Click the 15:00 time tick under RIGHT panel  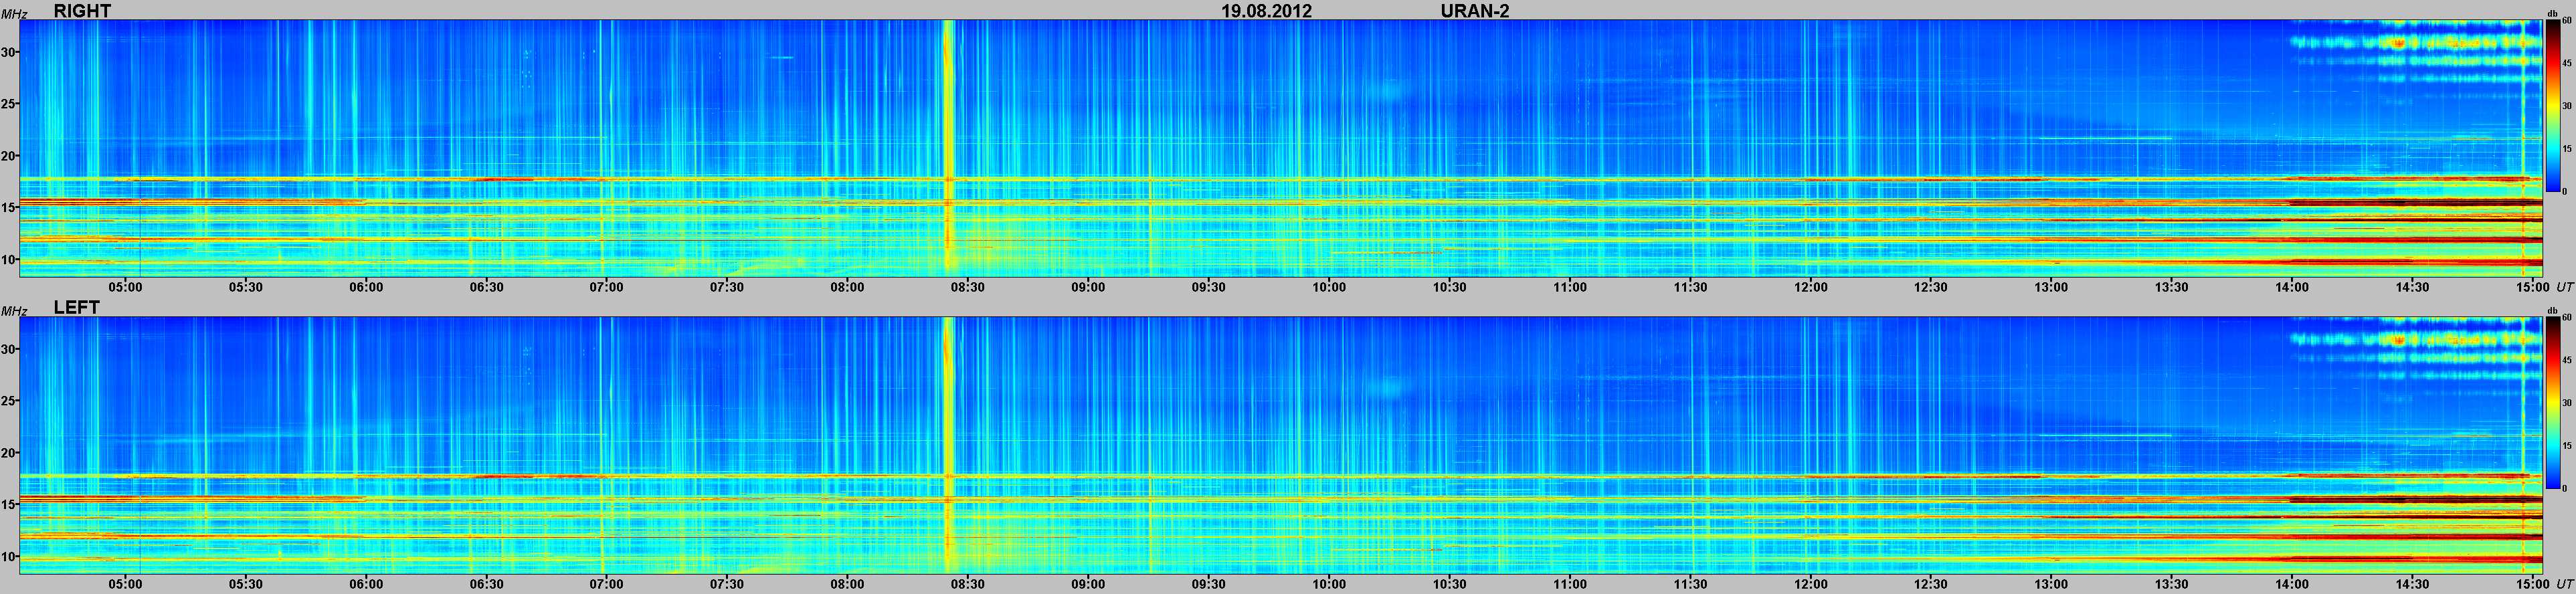point(2532,287)
